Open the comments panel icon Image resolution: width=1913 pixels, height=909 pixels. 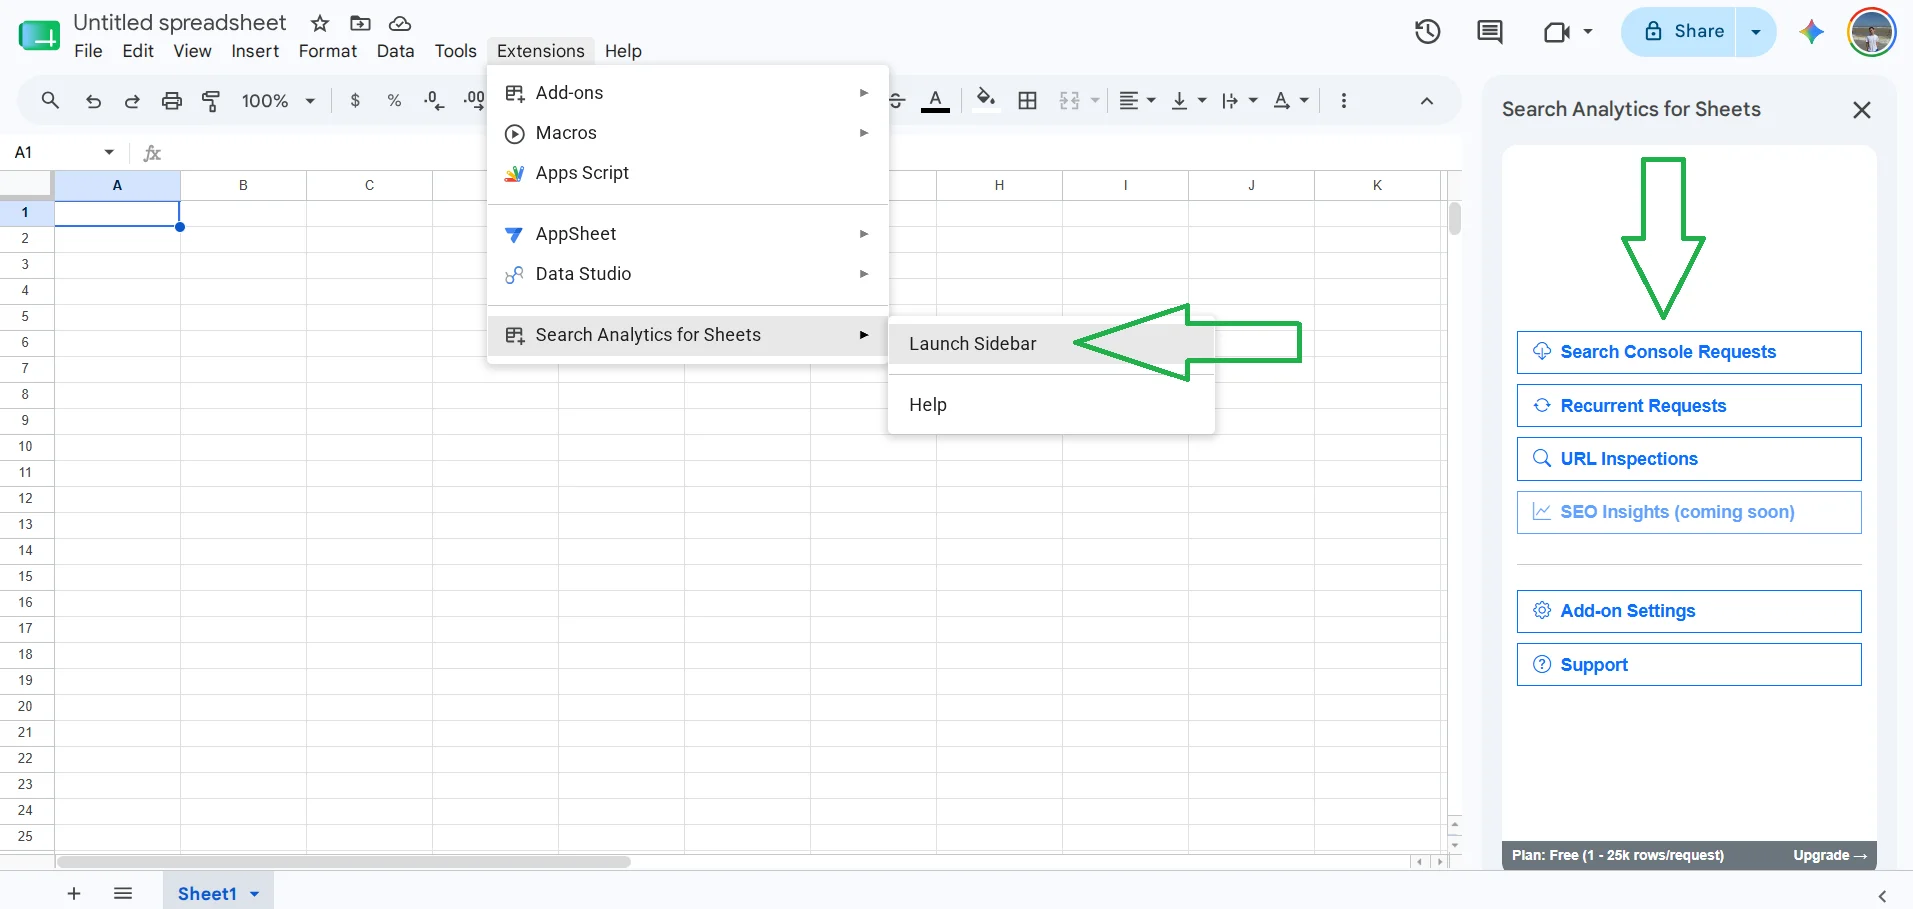1489,32
